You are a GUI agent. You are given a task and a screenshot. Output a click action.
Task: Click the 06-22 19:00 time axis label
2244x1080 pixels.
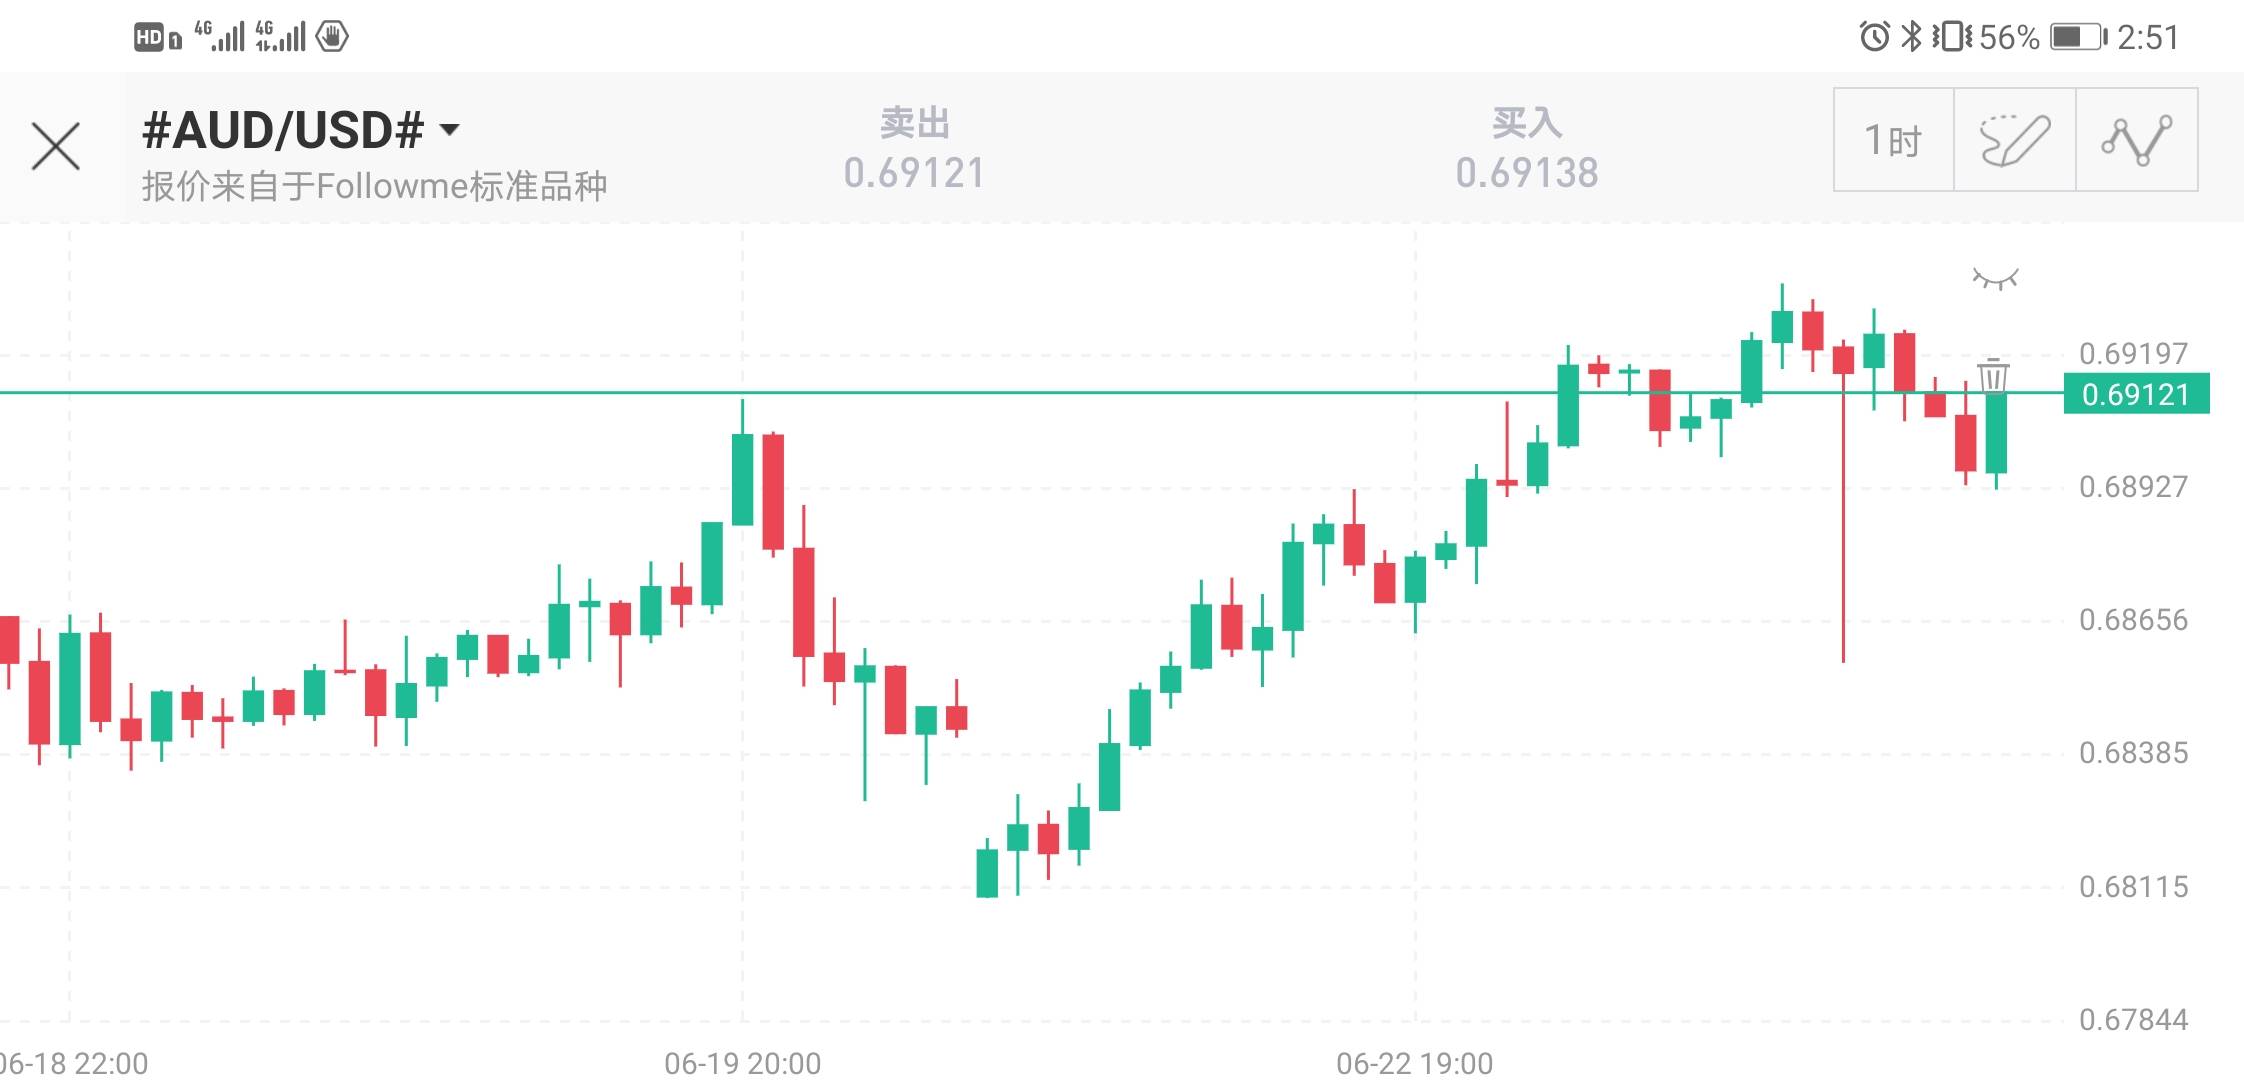click(1414, 1063)
